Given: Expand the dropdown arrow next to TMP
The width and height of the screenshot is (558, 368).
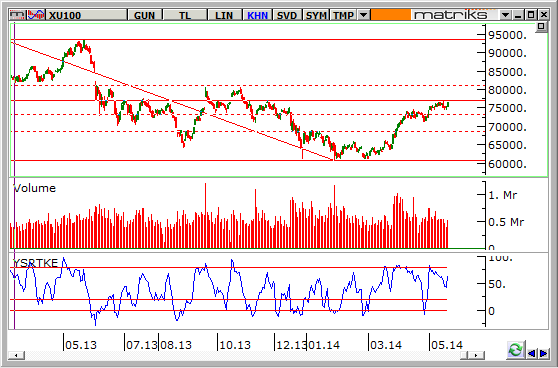Looking at the screenshot, I should [363, 15].
